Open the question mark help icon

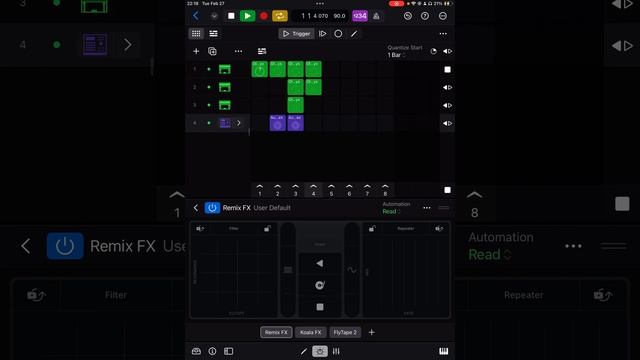[x=425, y=16]
